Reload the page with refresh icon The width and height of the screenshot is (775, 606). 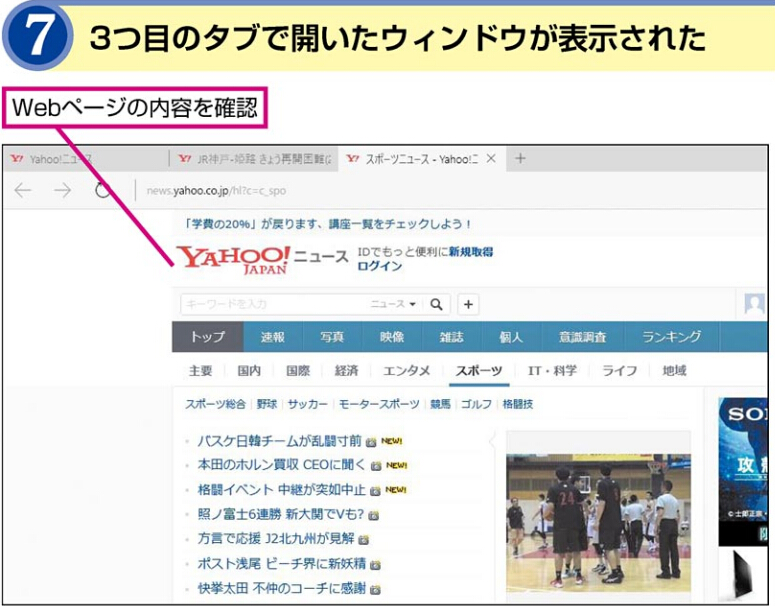coord(103,190)
